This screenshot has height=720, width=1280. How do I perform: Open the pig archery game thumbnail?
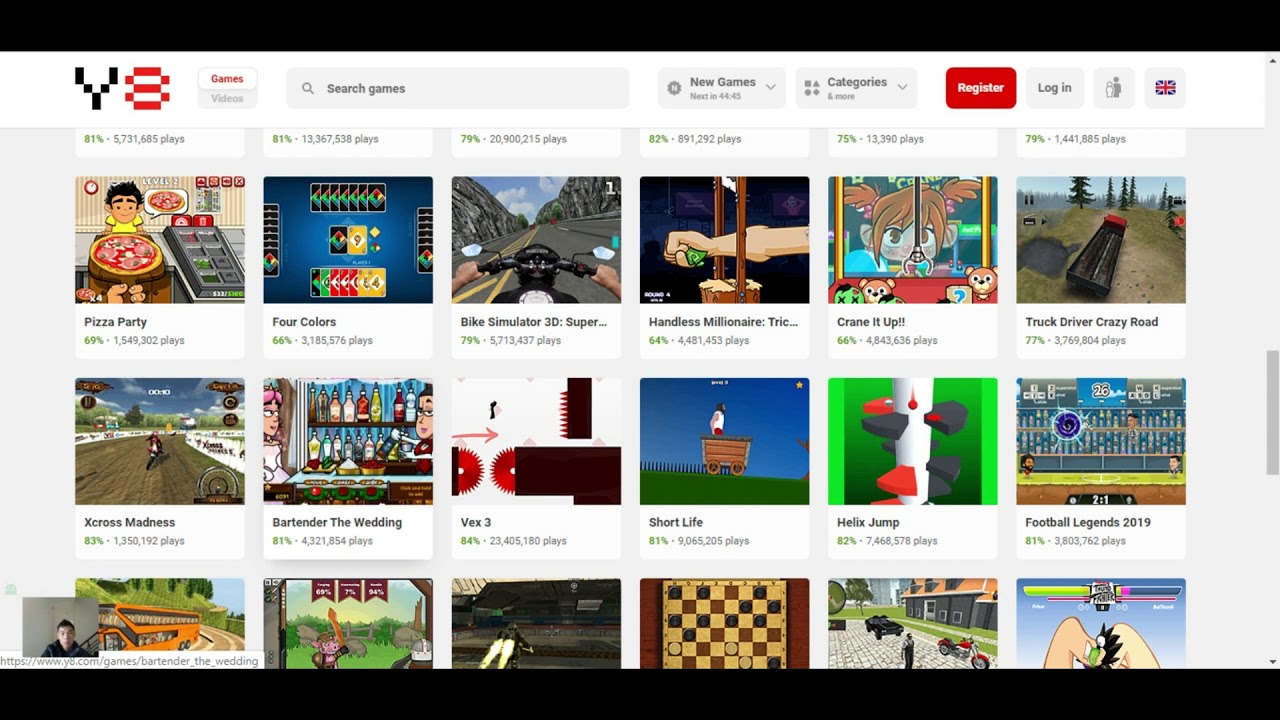tap(348, 623)
